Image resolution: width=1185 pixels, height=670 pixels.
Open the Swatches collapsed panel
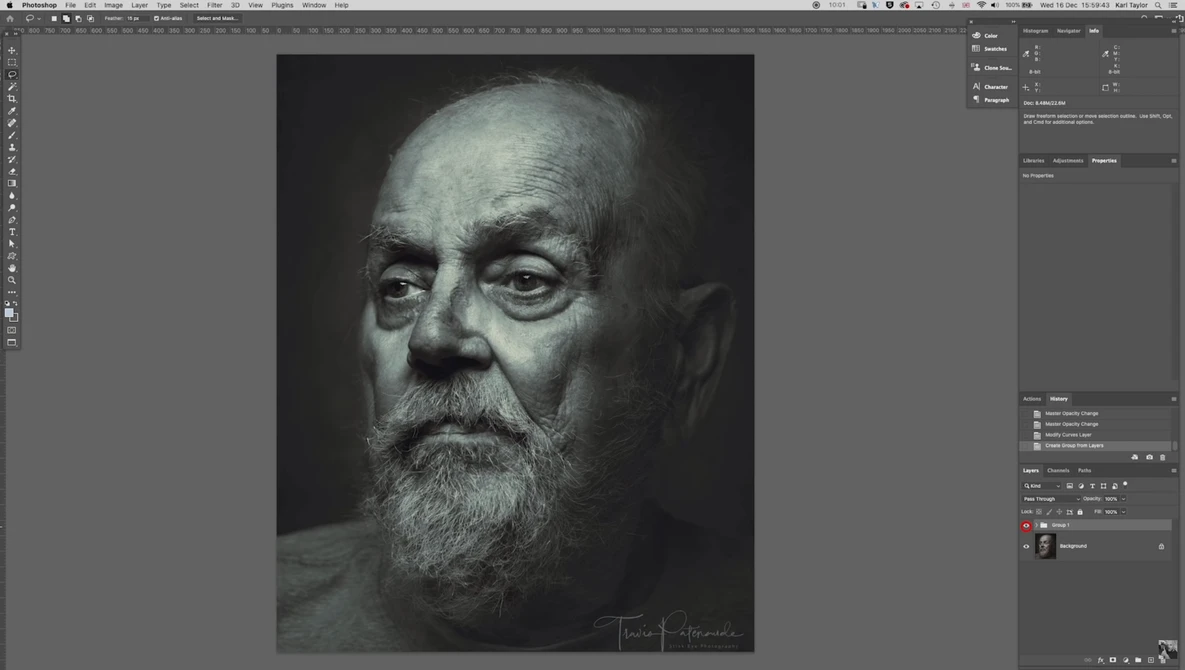(990, 48)
